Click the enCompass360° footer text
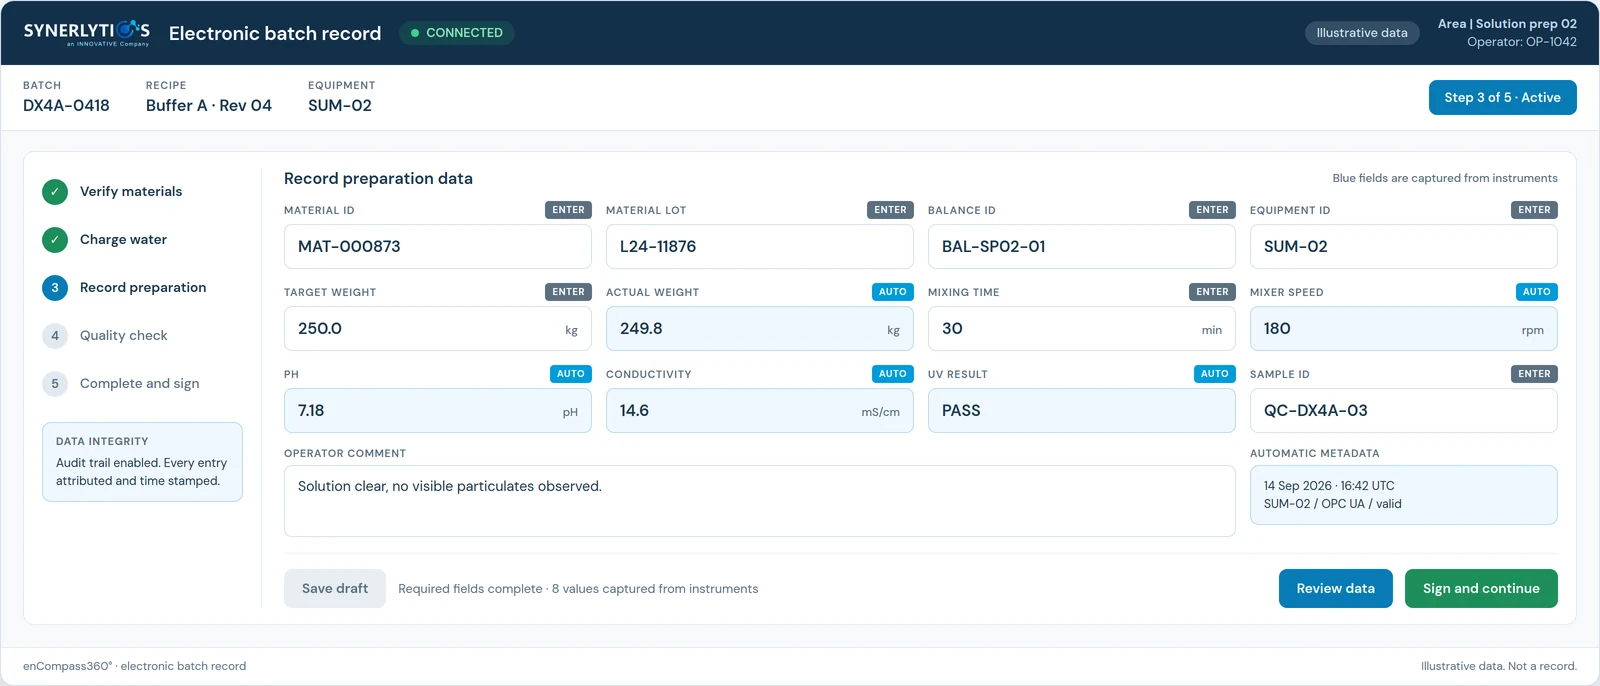Screen dimensions: 1600x686 134,666
